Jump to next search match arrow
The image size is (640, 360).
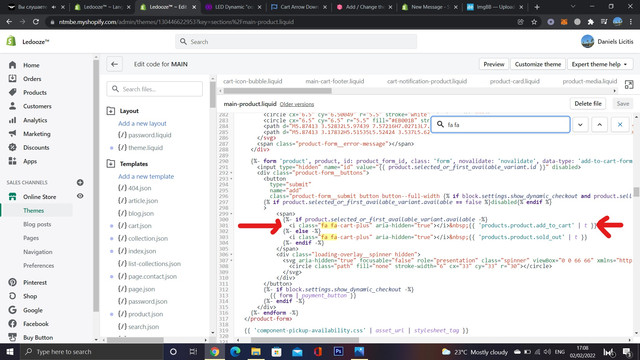click(x=580, y=124)
